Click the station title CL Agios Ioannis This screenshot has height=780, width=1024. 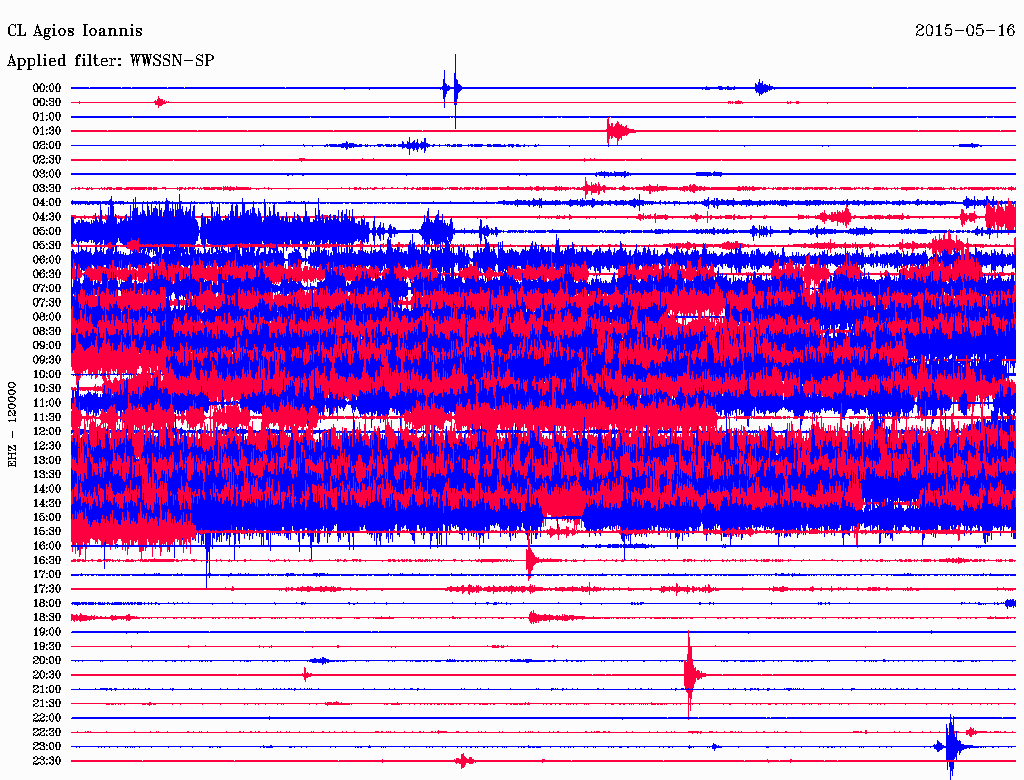pos(75,31)
